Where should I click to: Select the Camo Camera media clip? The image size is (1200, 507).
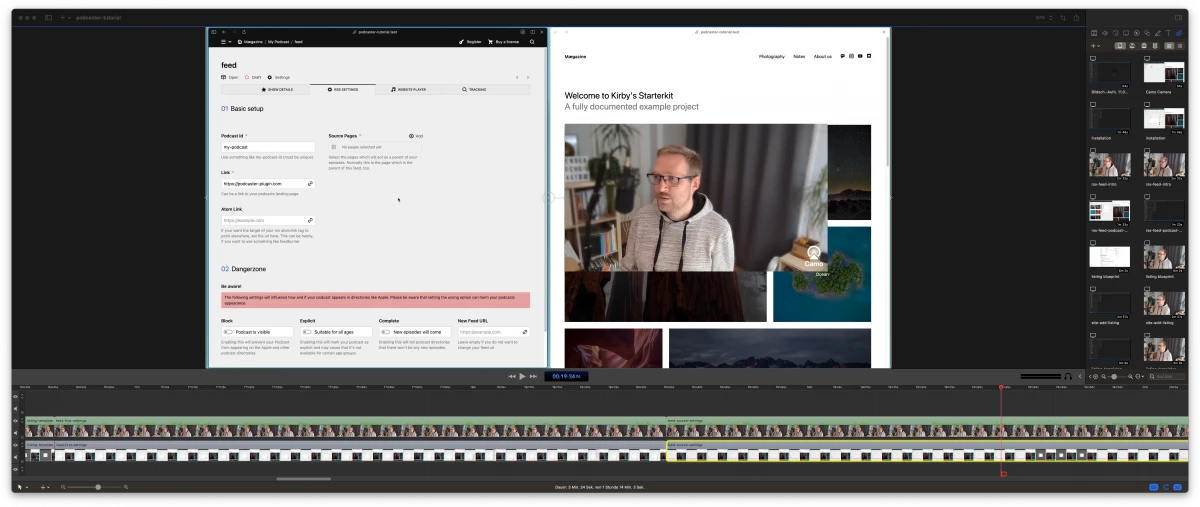(x=1164, y=73)
